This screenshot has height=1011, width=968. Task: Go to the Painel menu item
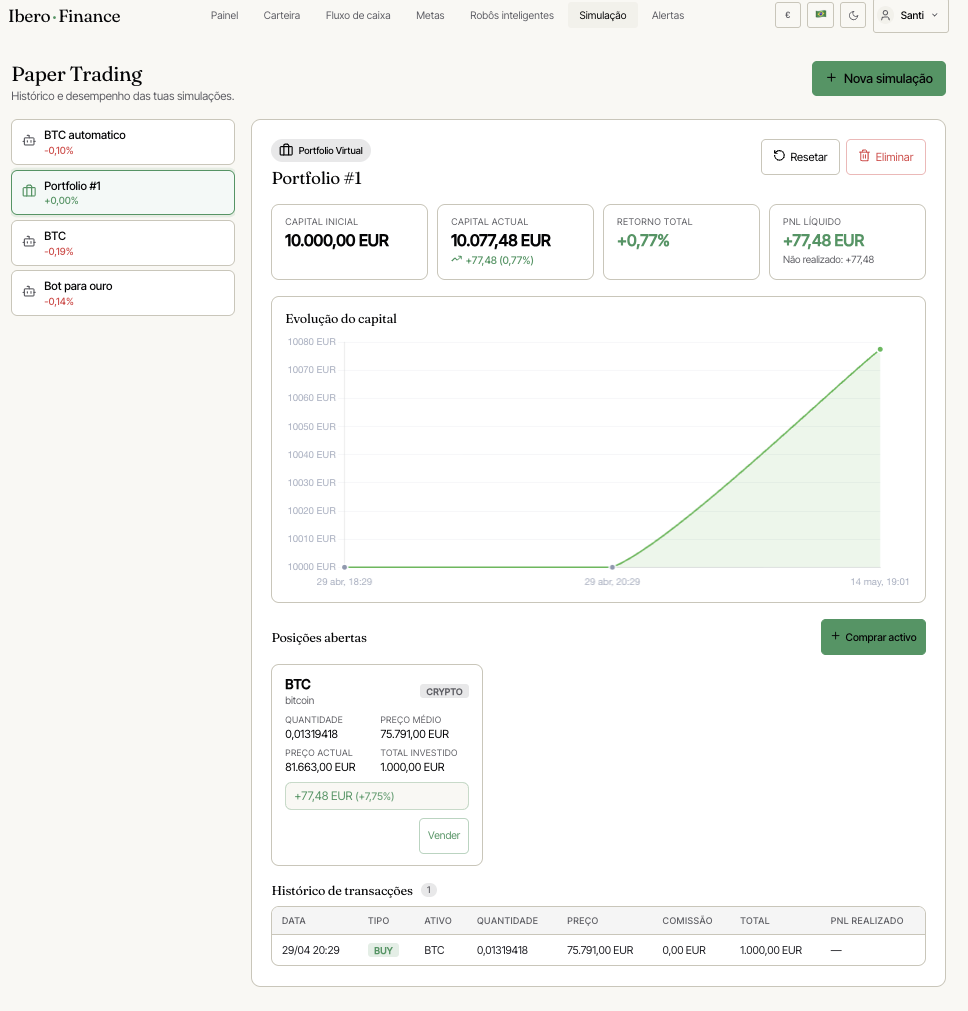(x=224, y=15)
